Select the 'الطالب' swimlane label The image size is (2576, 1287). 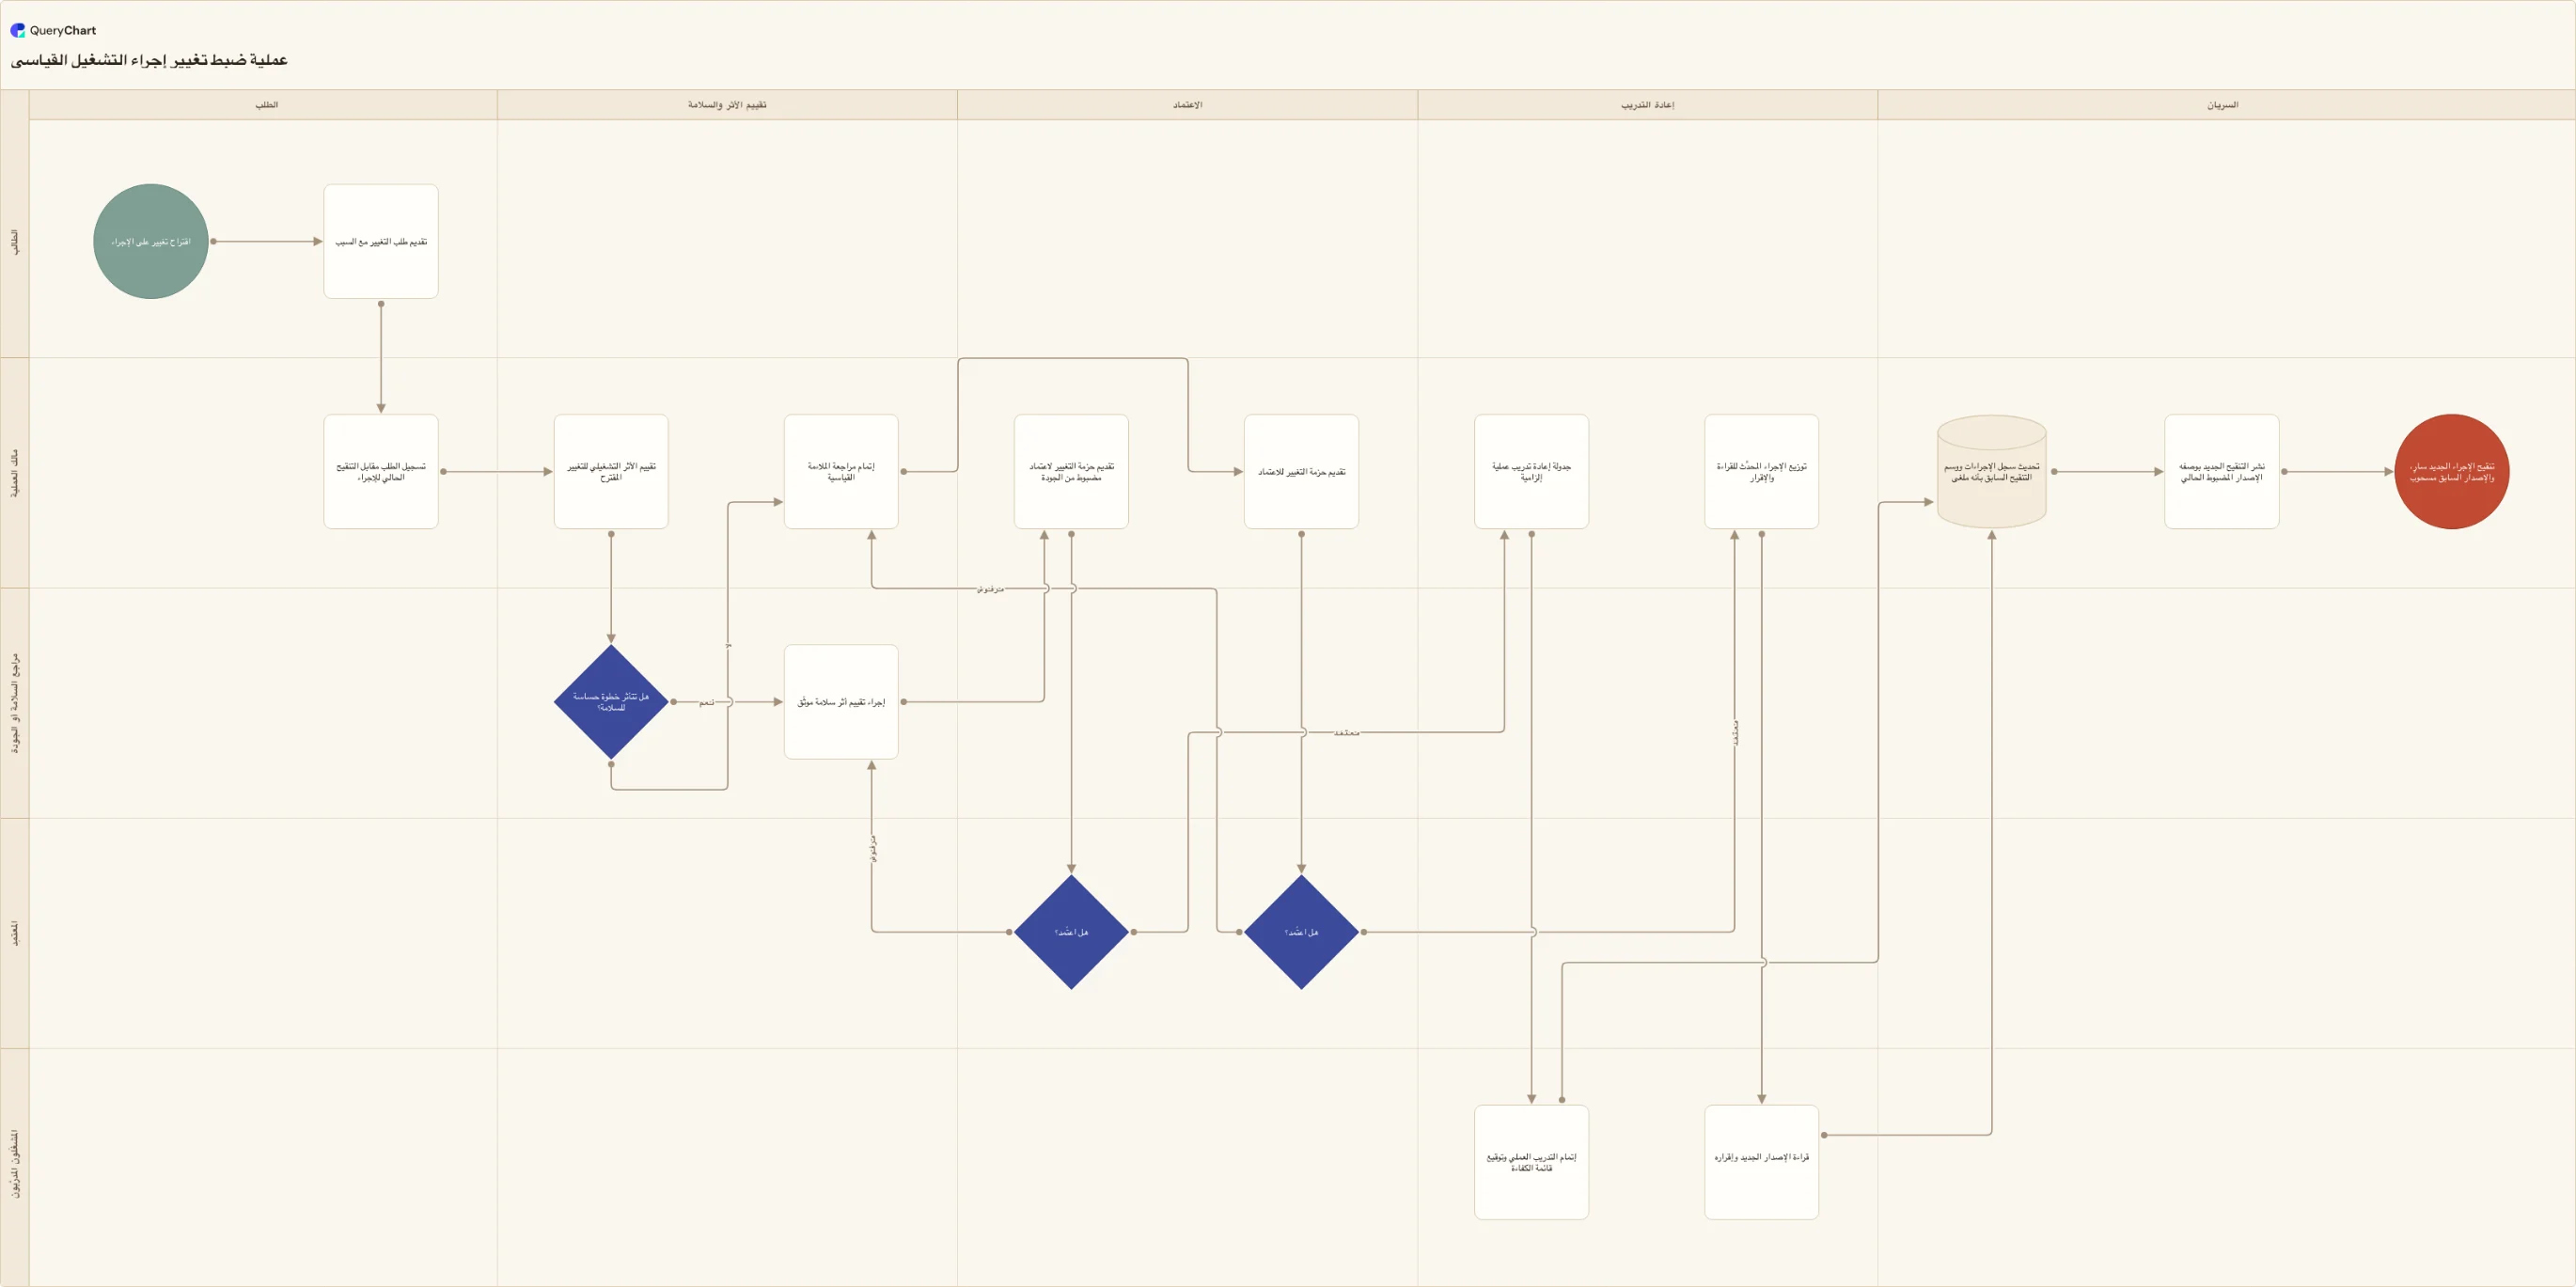(15, 241)
